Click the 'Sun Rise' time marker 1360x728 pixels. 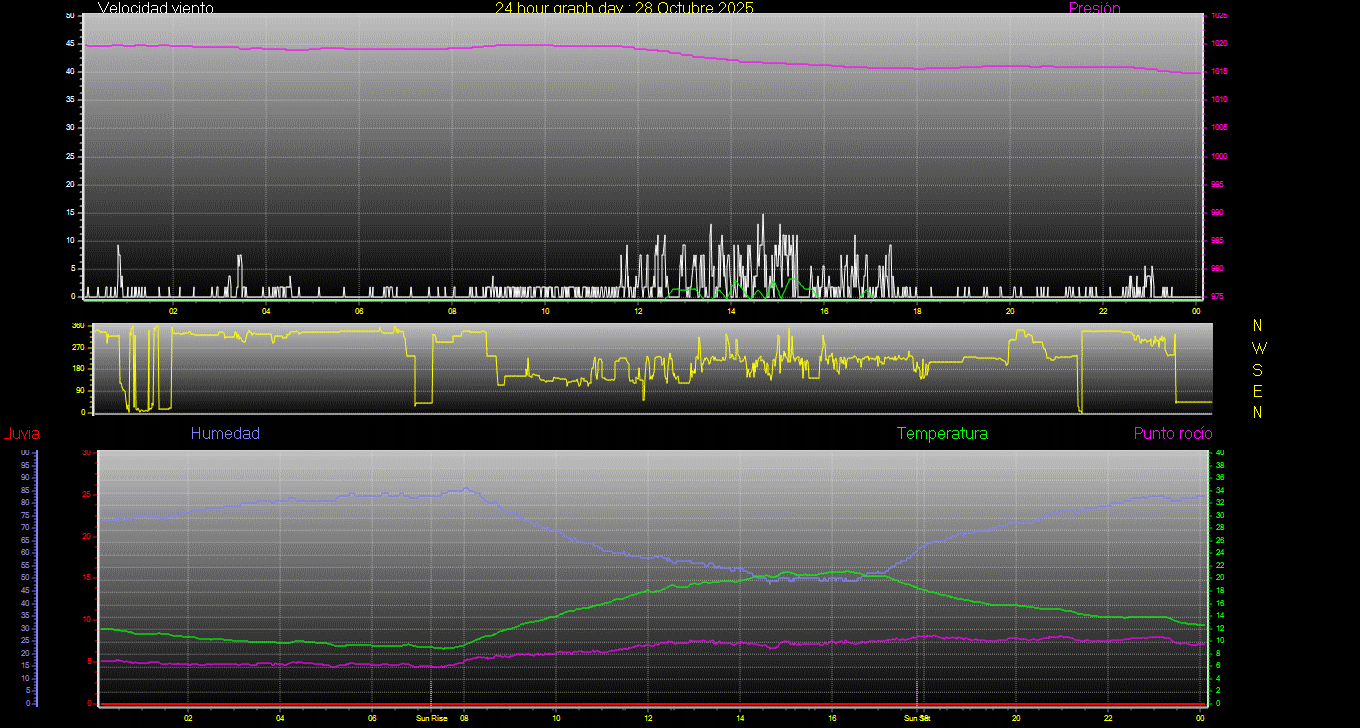432,718
